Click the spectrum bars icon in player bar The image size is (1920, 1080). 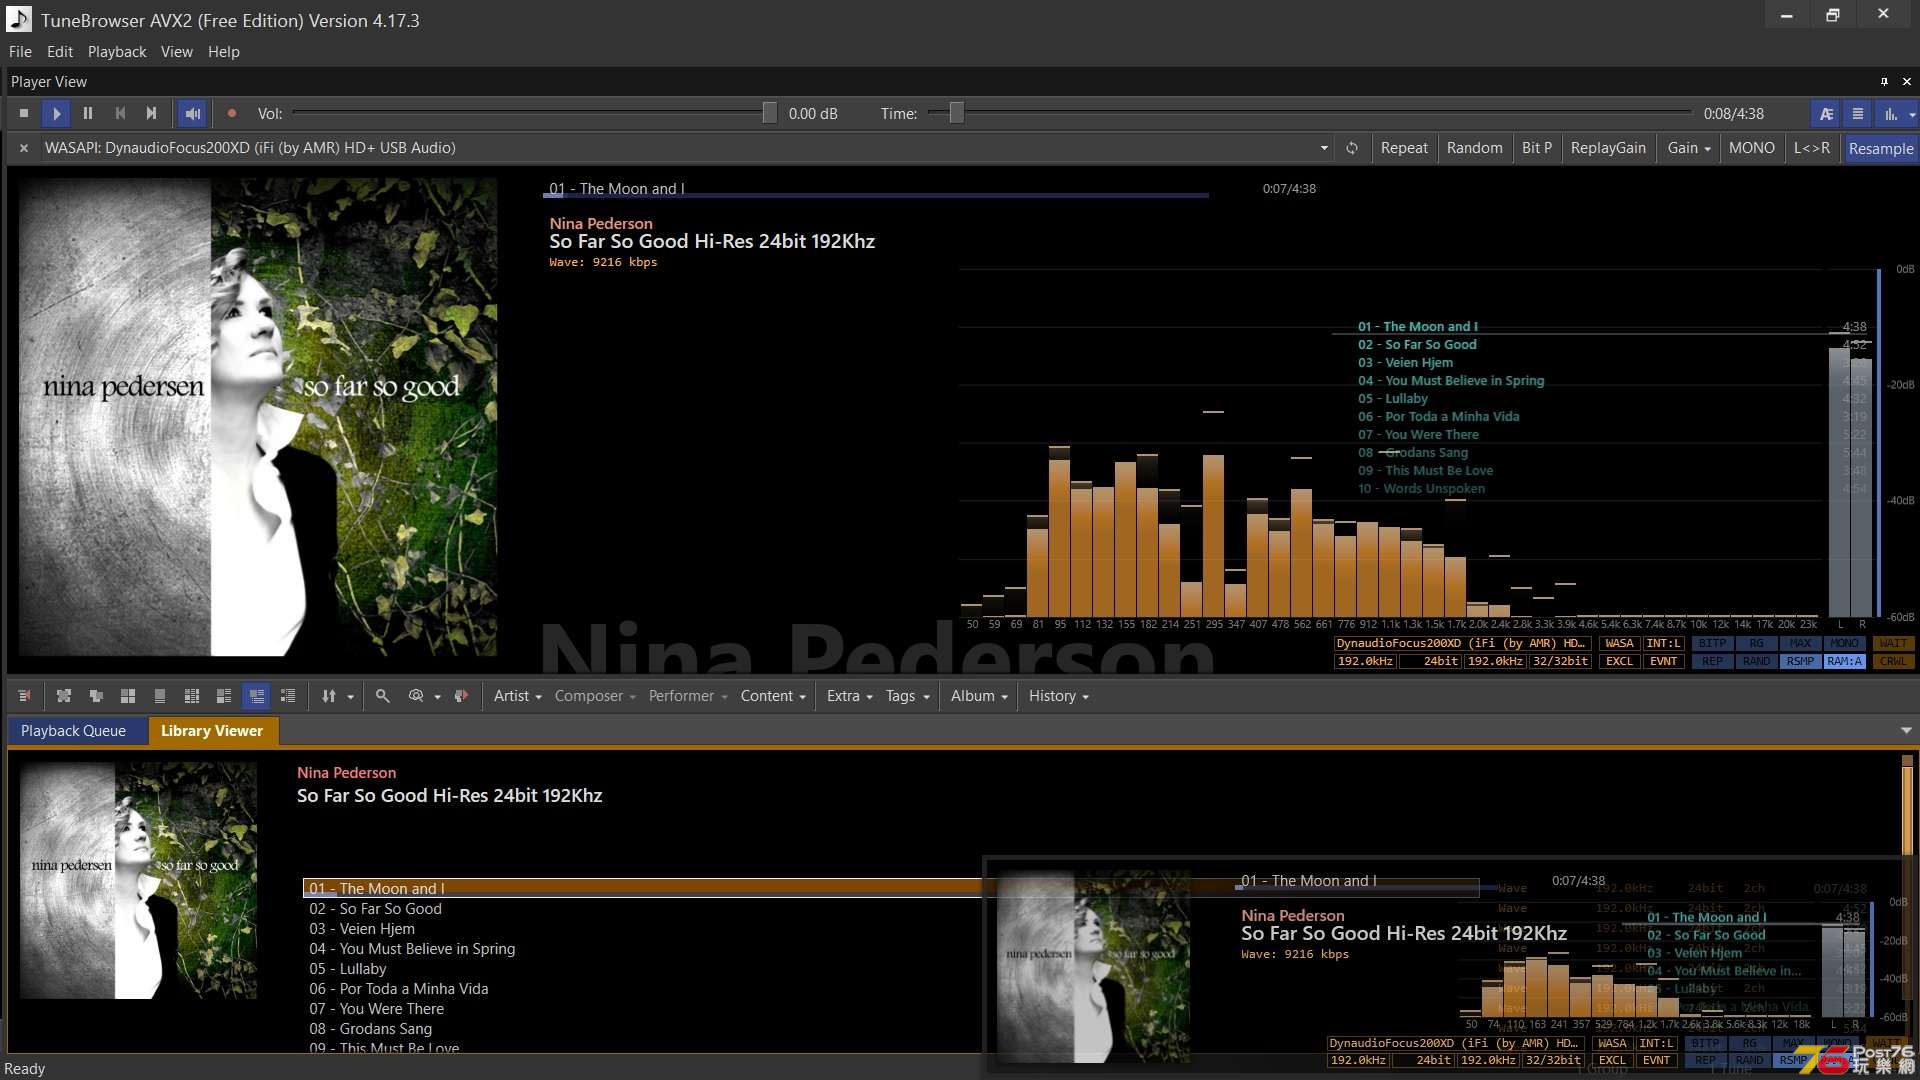pyautogui.click(x=1891, y=114)
